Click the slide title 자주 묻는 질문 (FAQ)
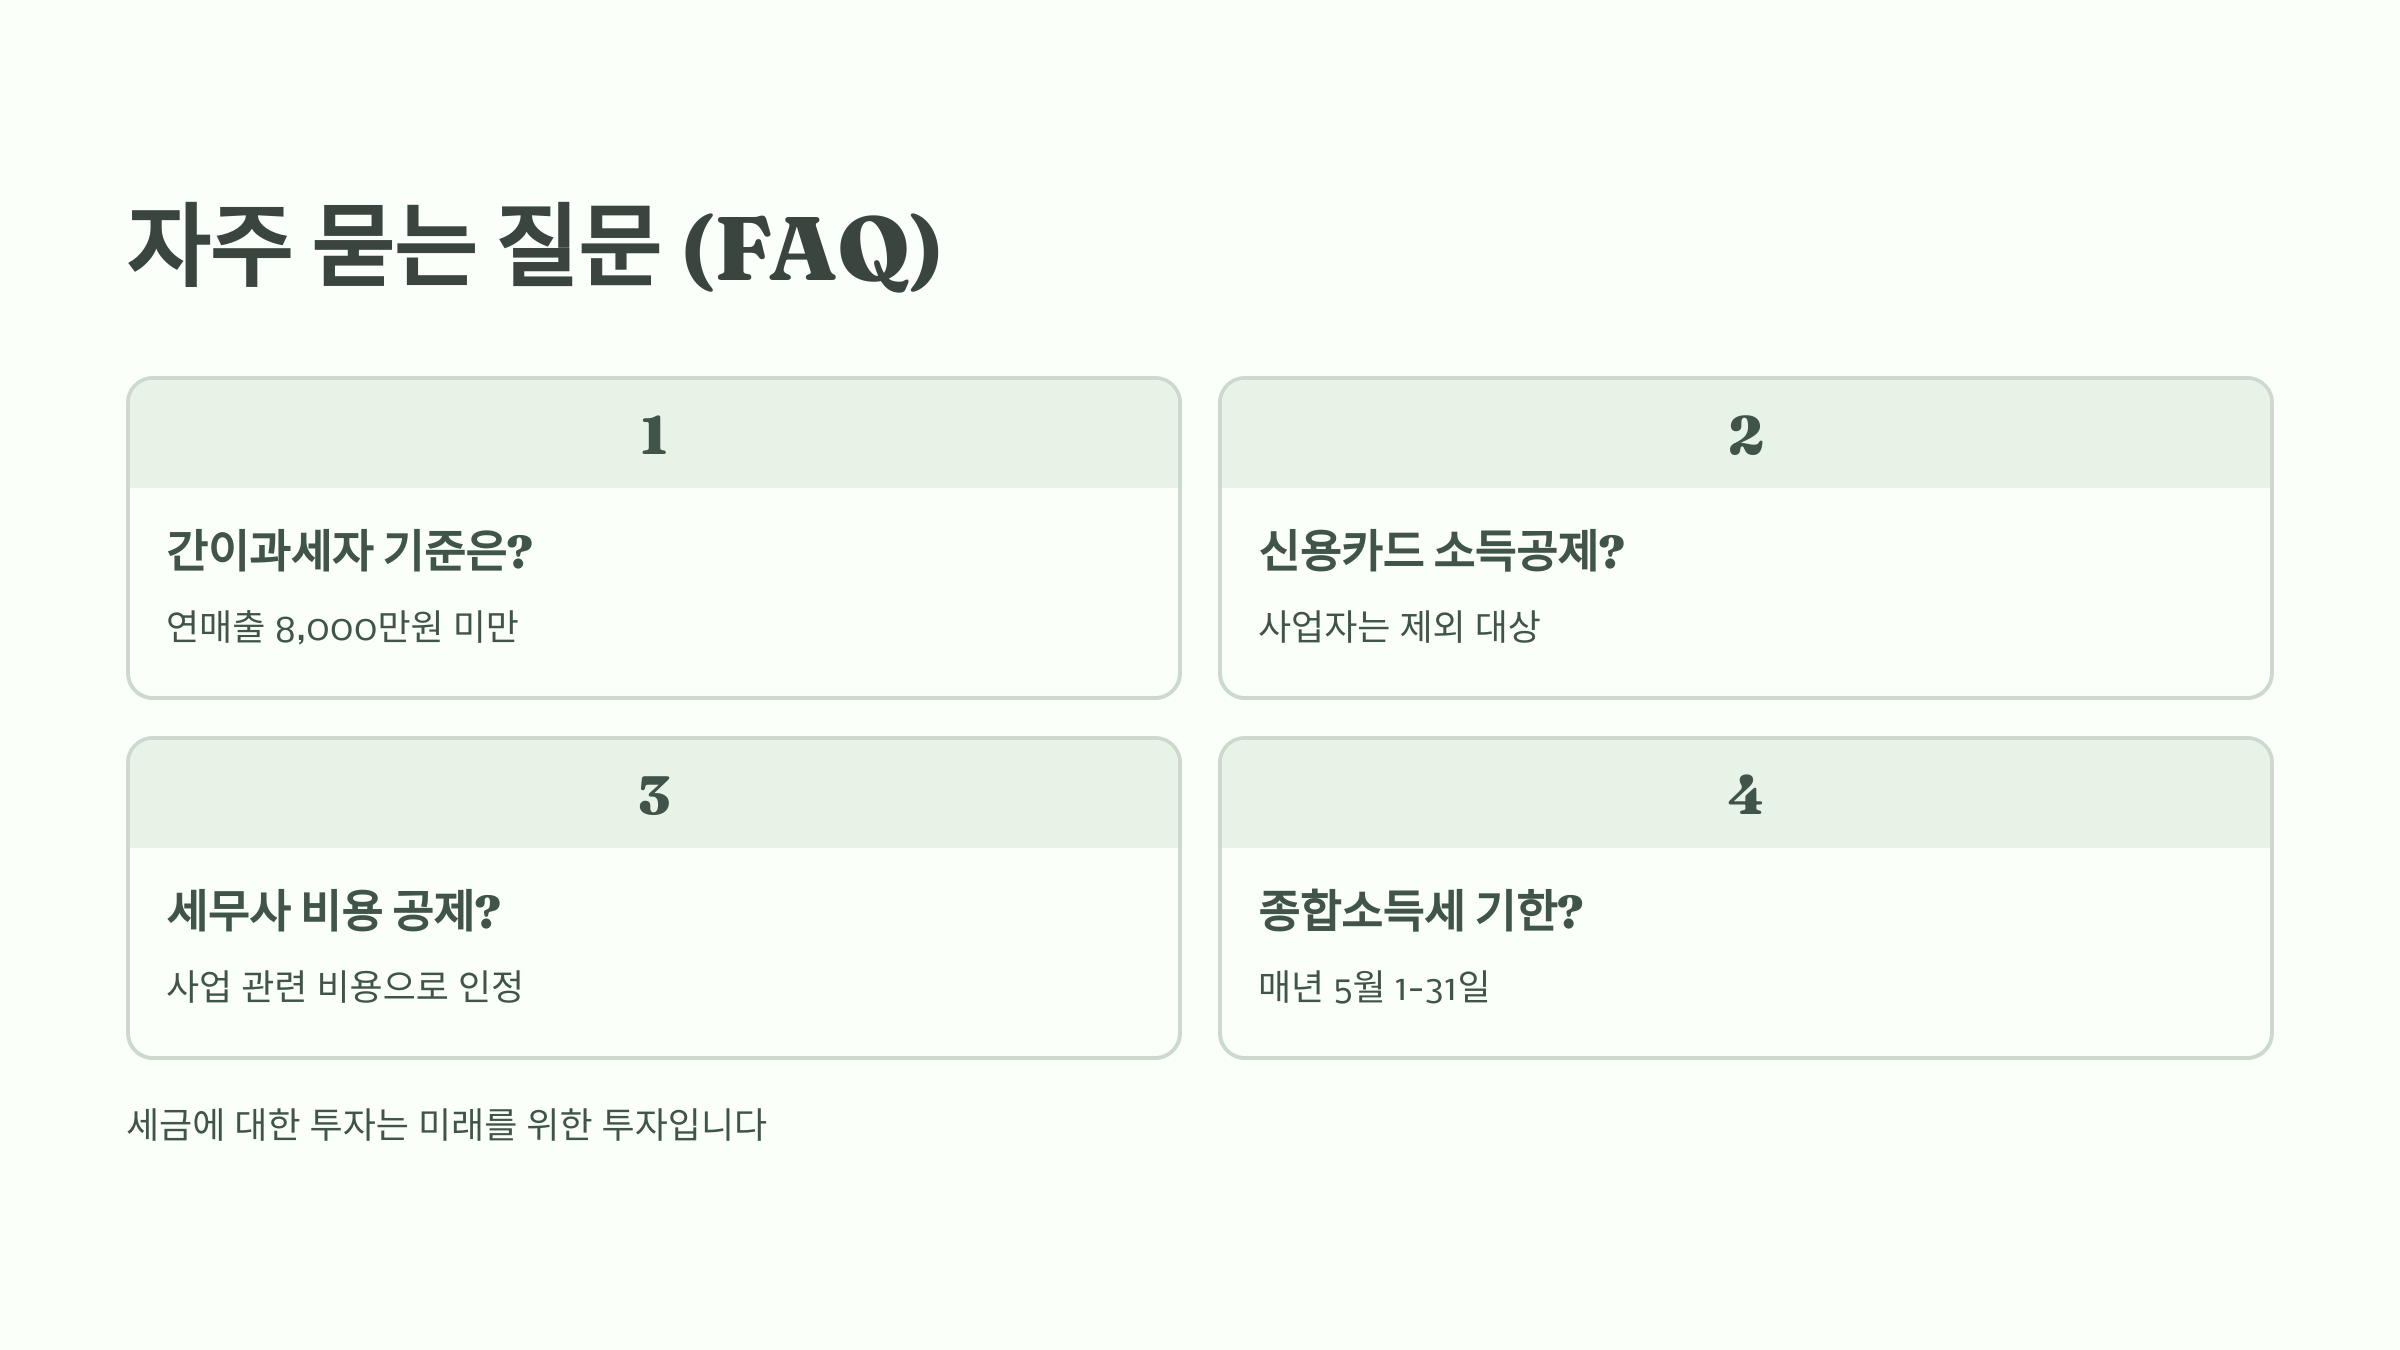The width and height of the screenshot is (2400, 1350). point(534,247)
